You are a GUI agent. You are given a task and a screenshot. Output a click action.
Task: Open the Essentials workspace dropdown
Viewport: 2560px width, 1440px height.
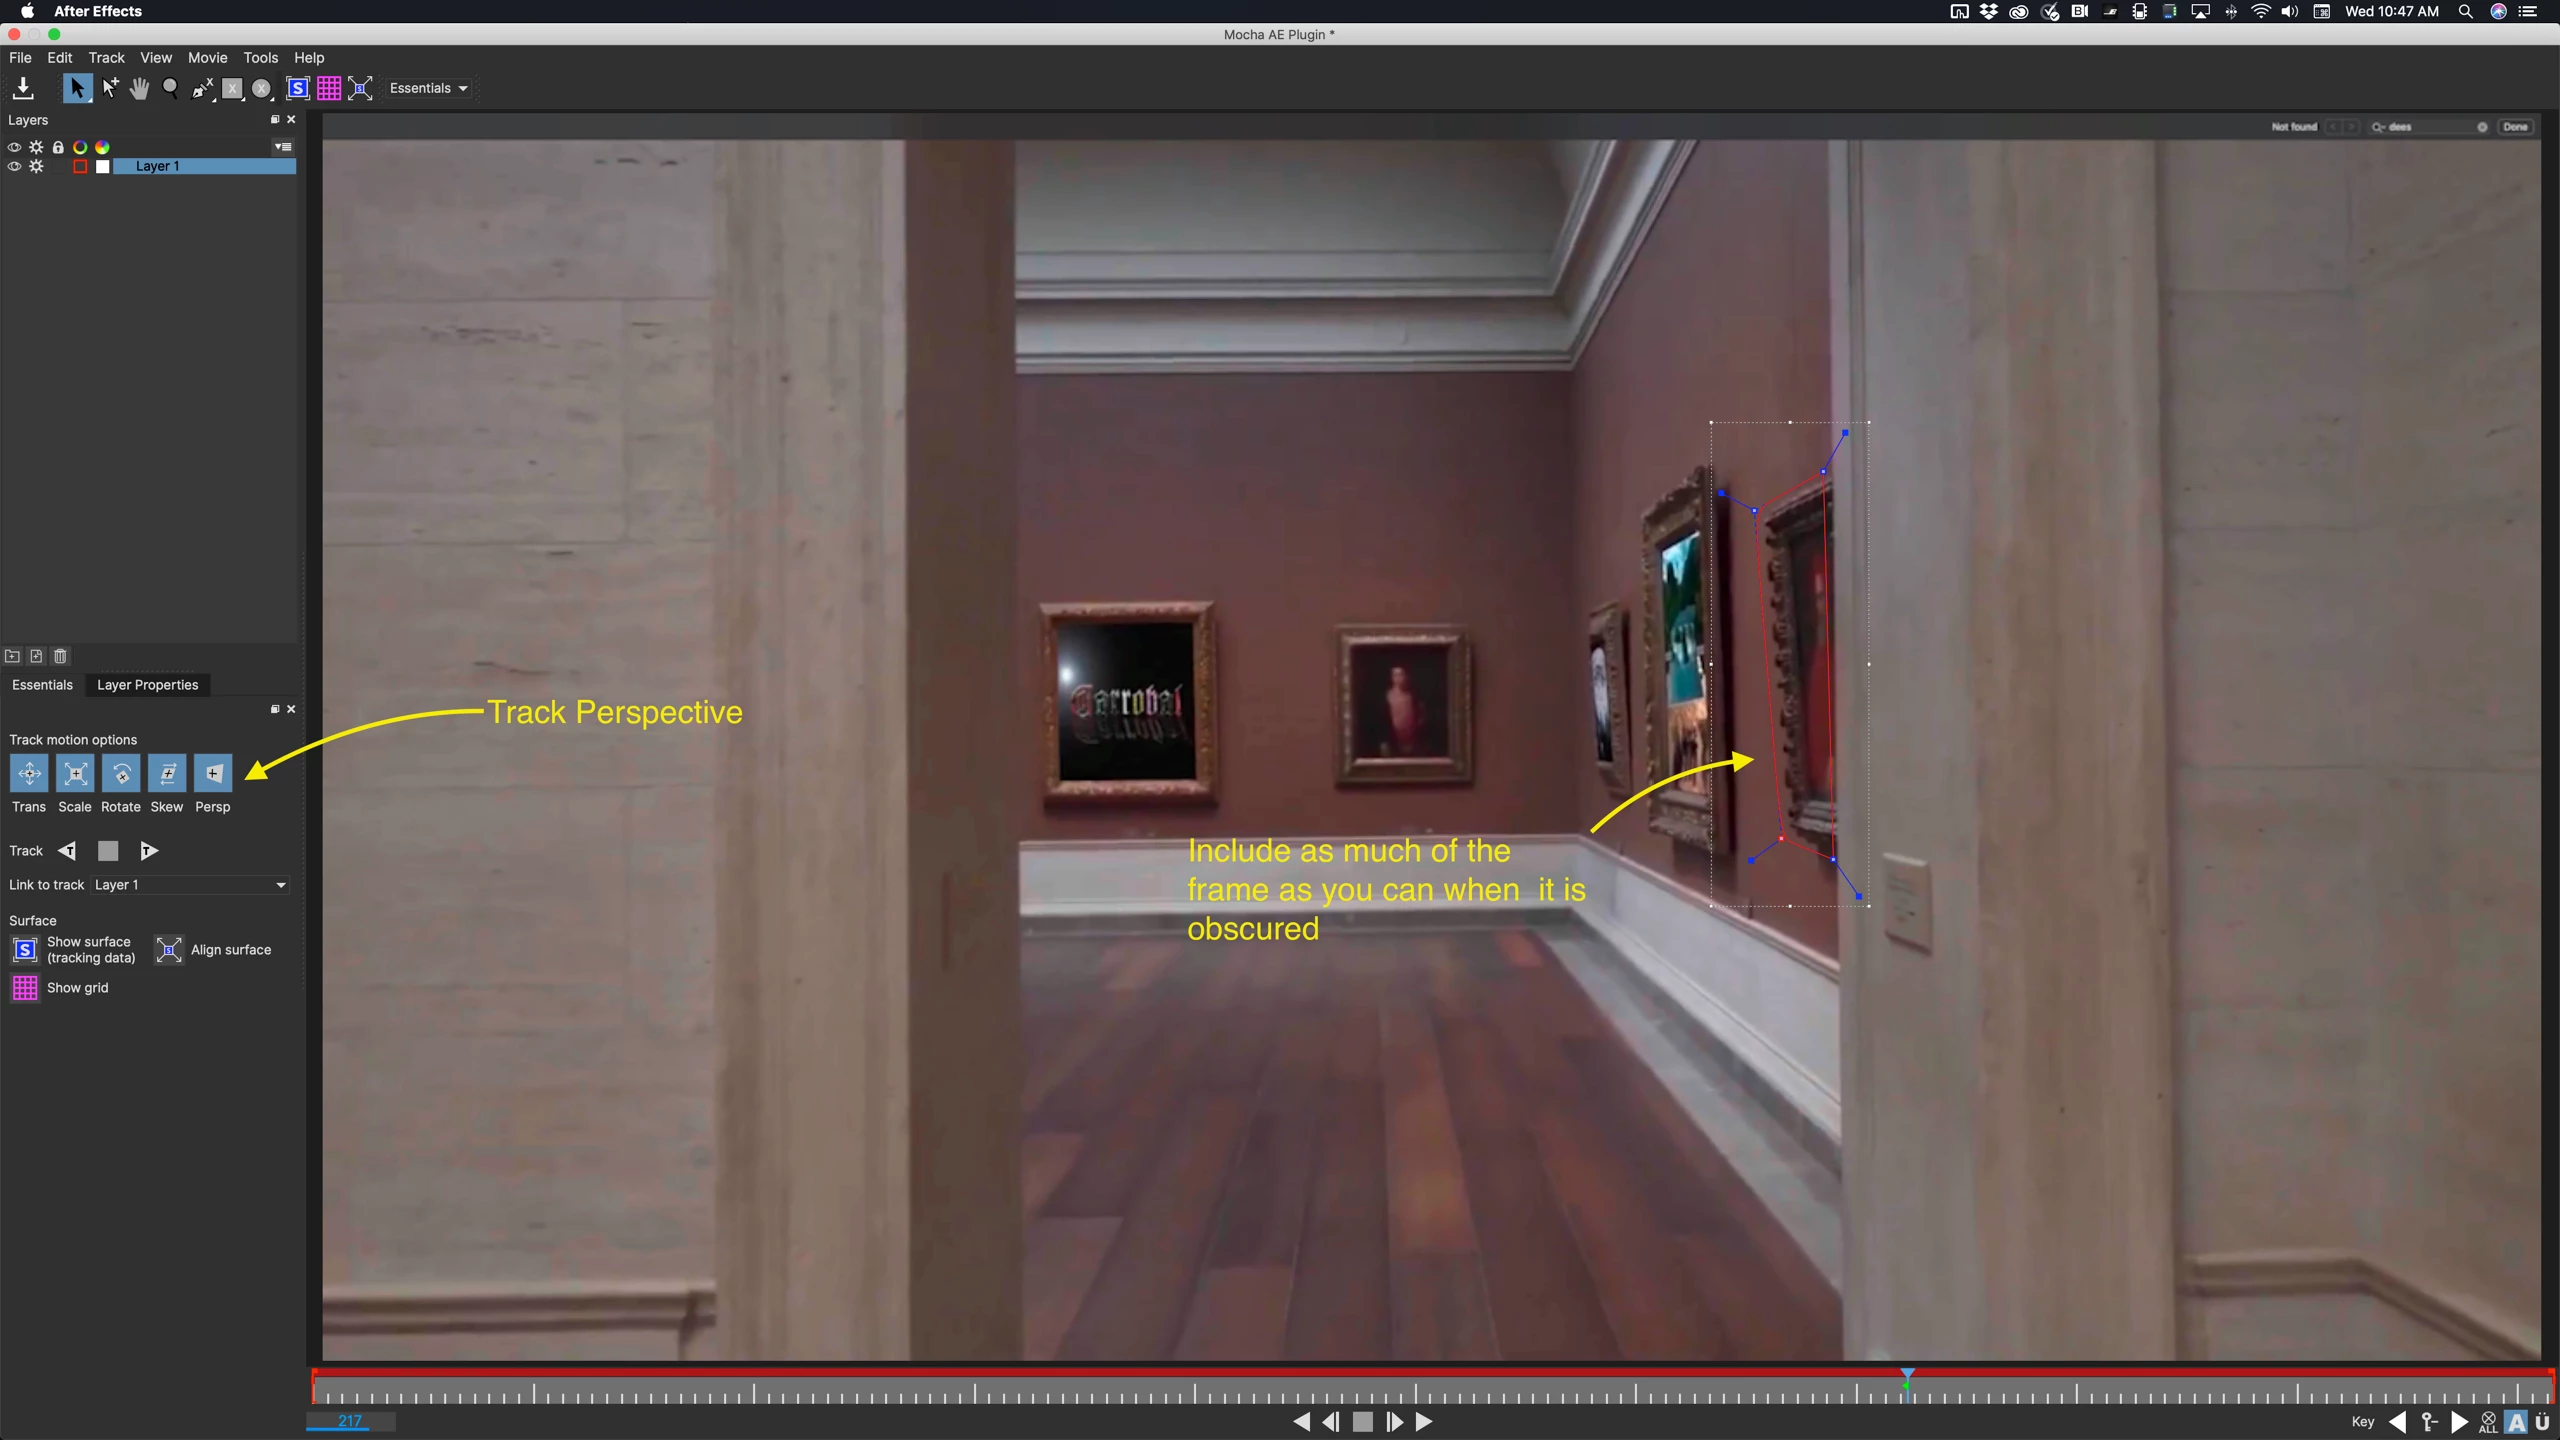coord(428,88)
